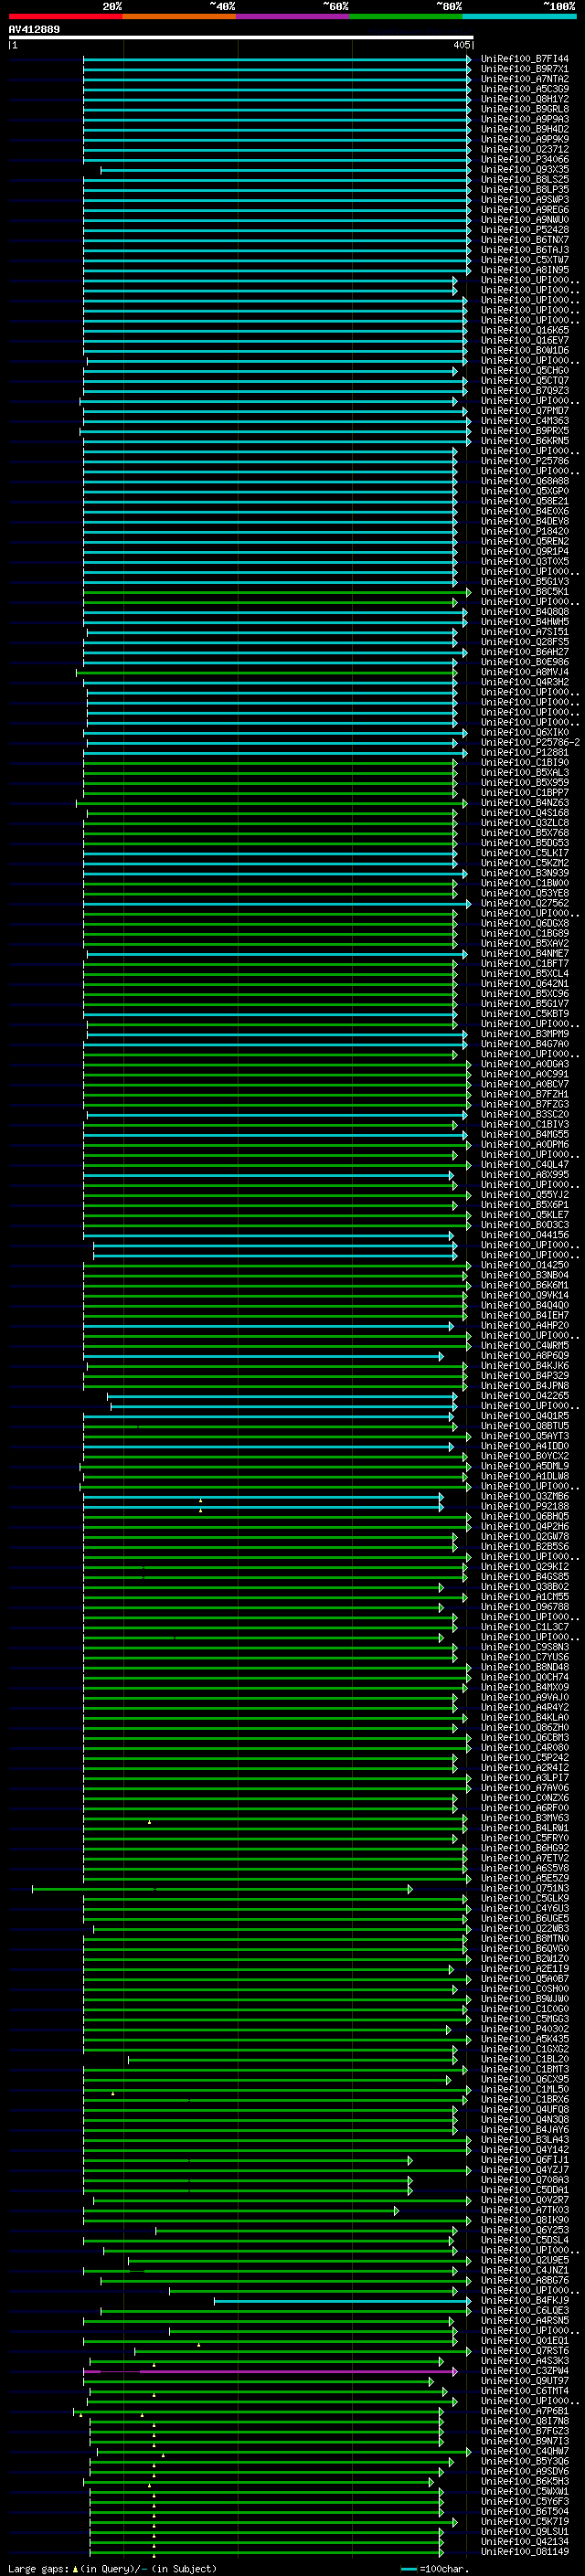Click the UniRef100_P52428 entry
Image resolution: width=585 pixels, height=2576 pixels.
[x=524, y=230]
